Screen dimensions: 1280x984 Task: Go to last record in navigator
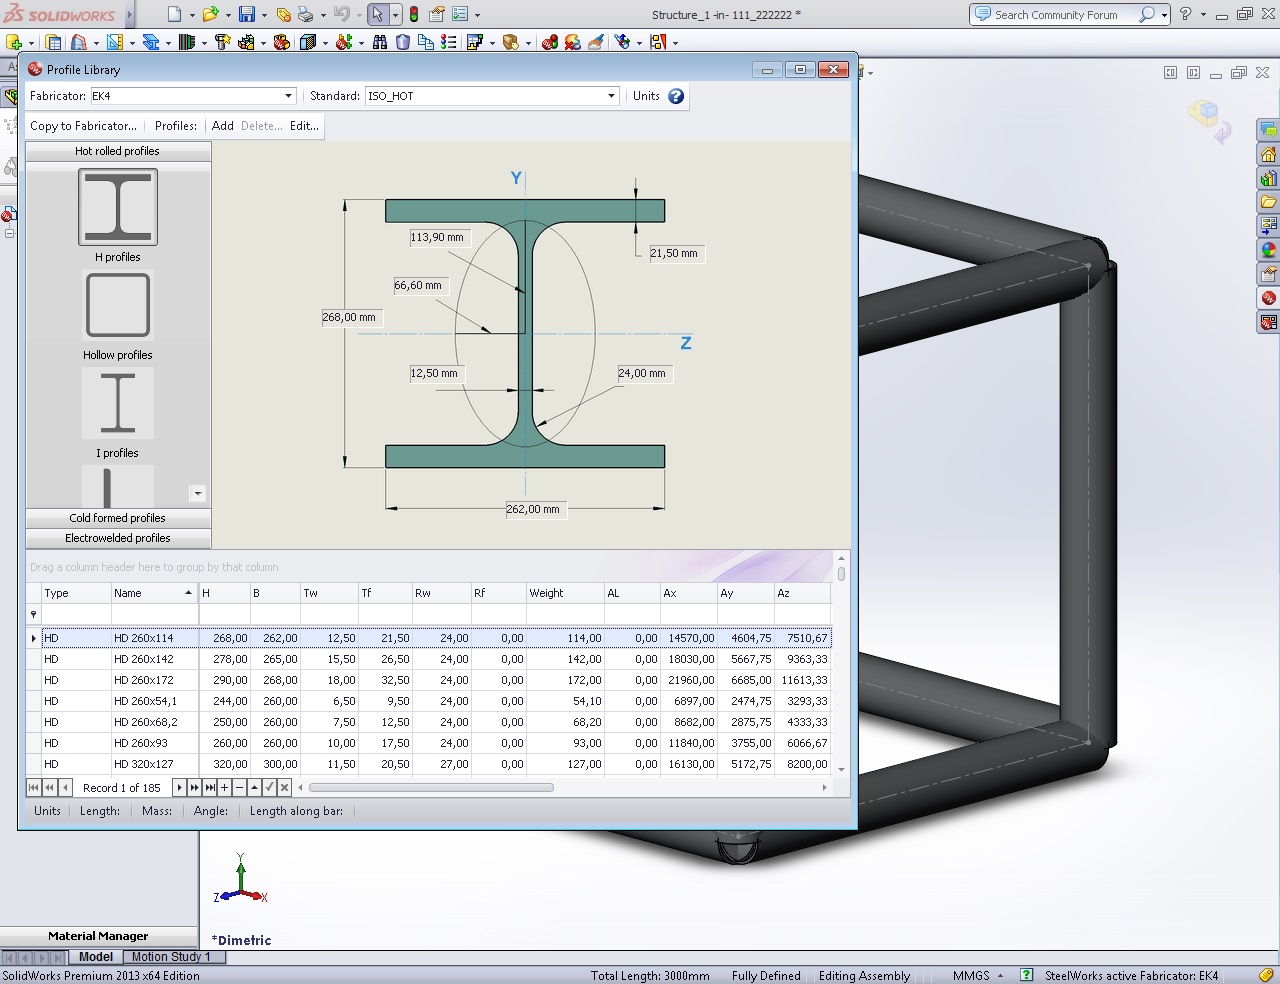point(210,788)
